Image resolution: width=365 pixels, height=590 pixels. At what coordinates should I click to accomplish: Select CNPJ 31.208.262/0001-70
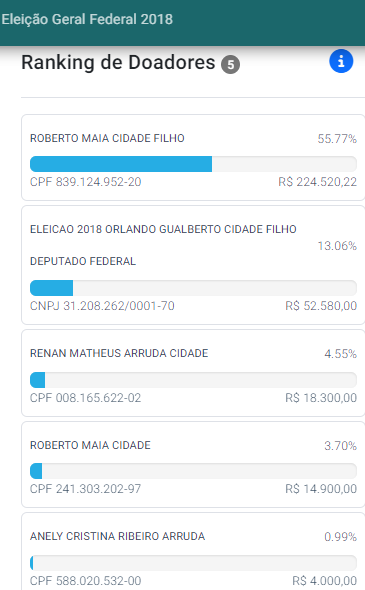pos(102,306)
